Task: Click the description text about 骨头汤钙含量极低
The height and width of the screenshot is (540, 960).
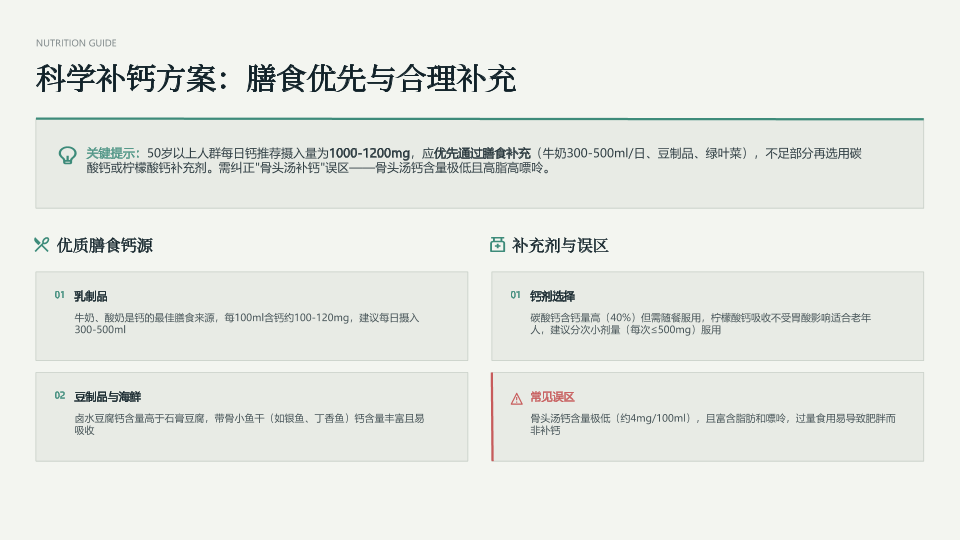Action: [x=713, y=424]
